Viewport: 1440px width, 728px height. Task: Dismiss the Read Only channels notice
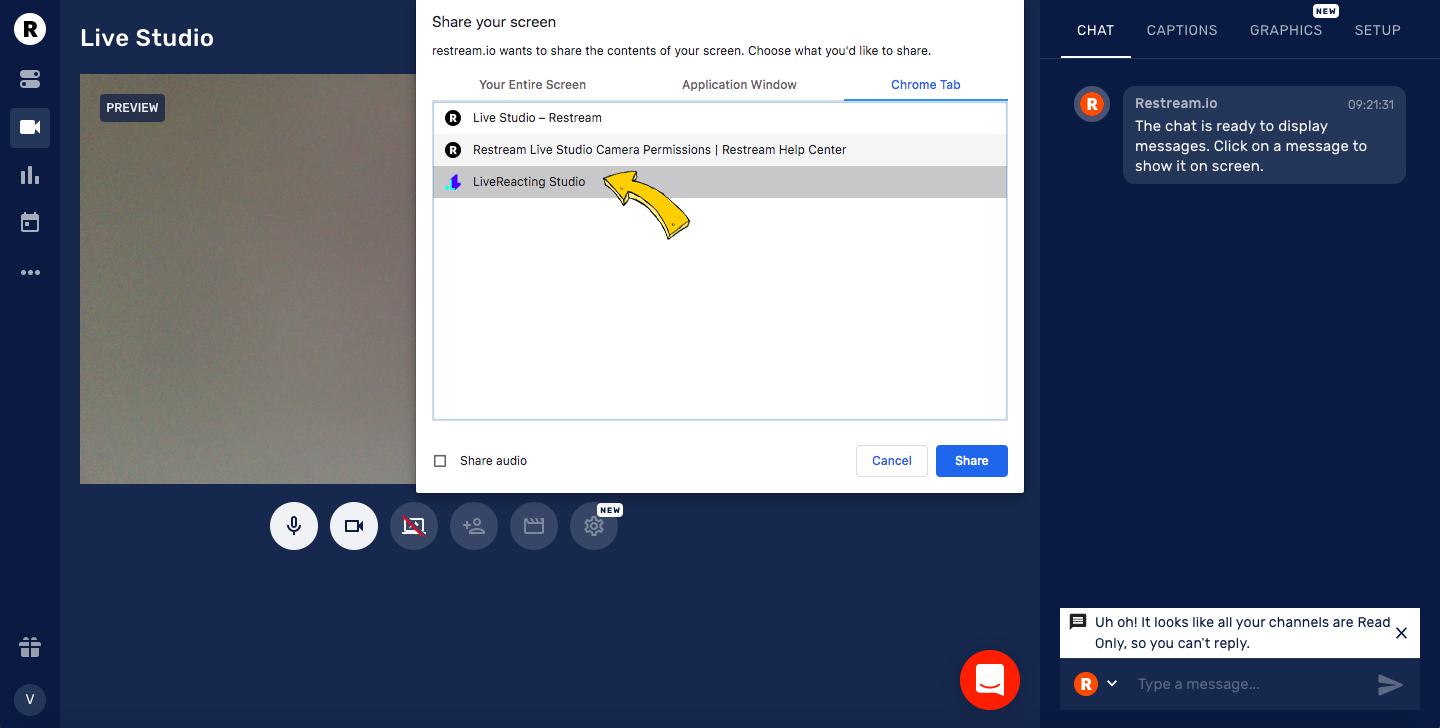coord(1401,633)
